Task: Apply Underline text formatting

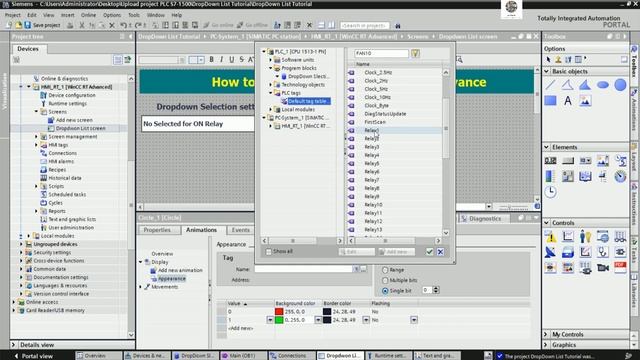Action: tap(231, 60)
